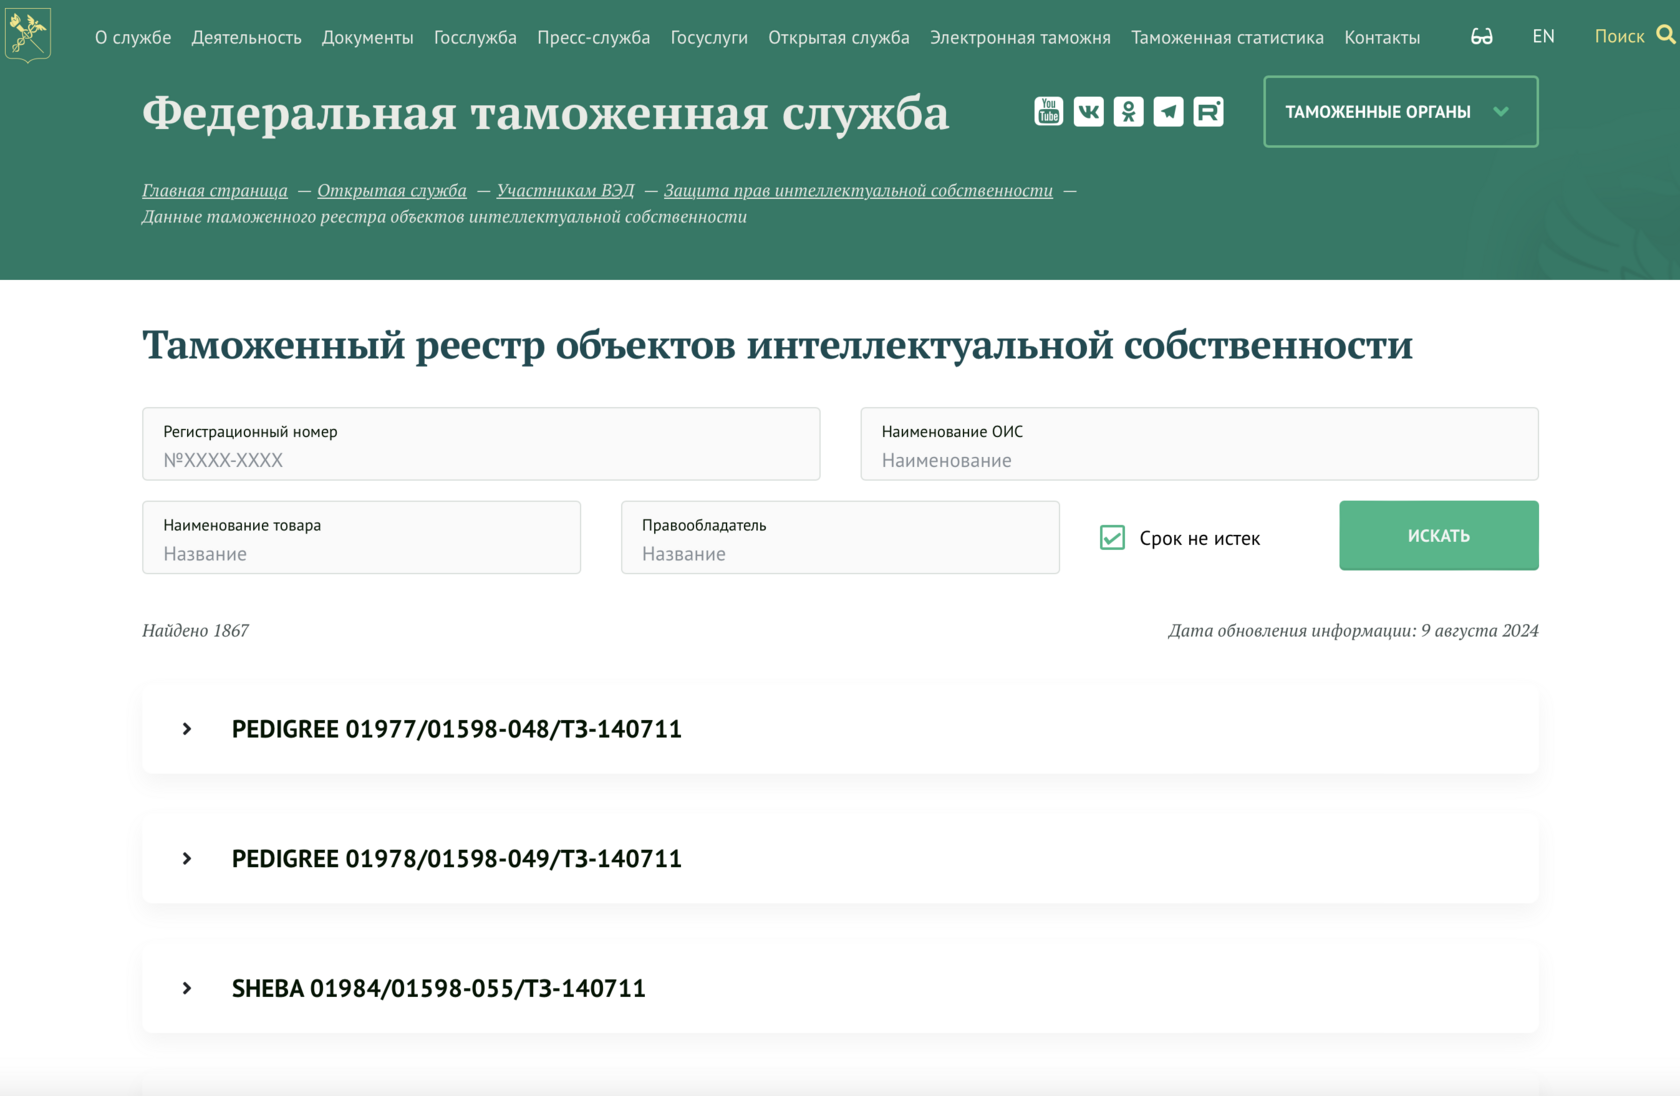Open the Rutube channel icon
1680x1096 pixels.
point(1208,111)
